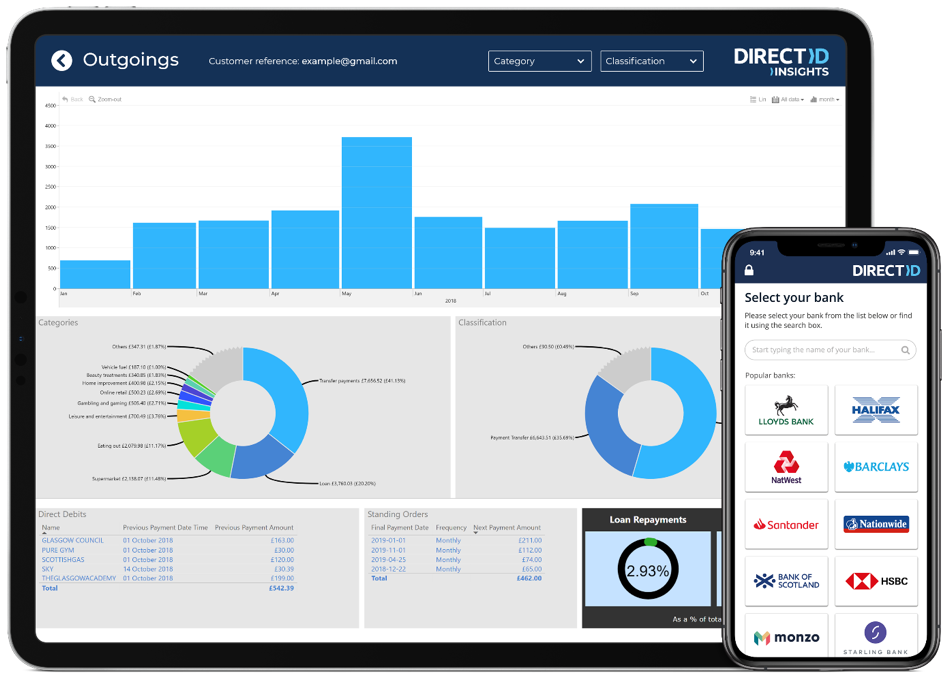Click the Loan Repayments panel title
947x677 pixels.
(647, 519)
